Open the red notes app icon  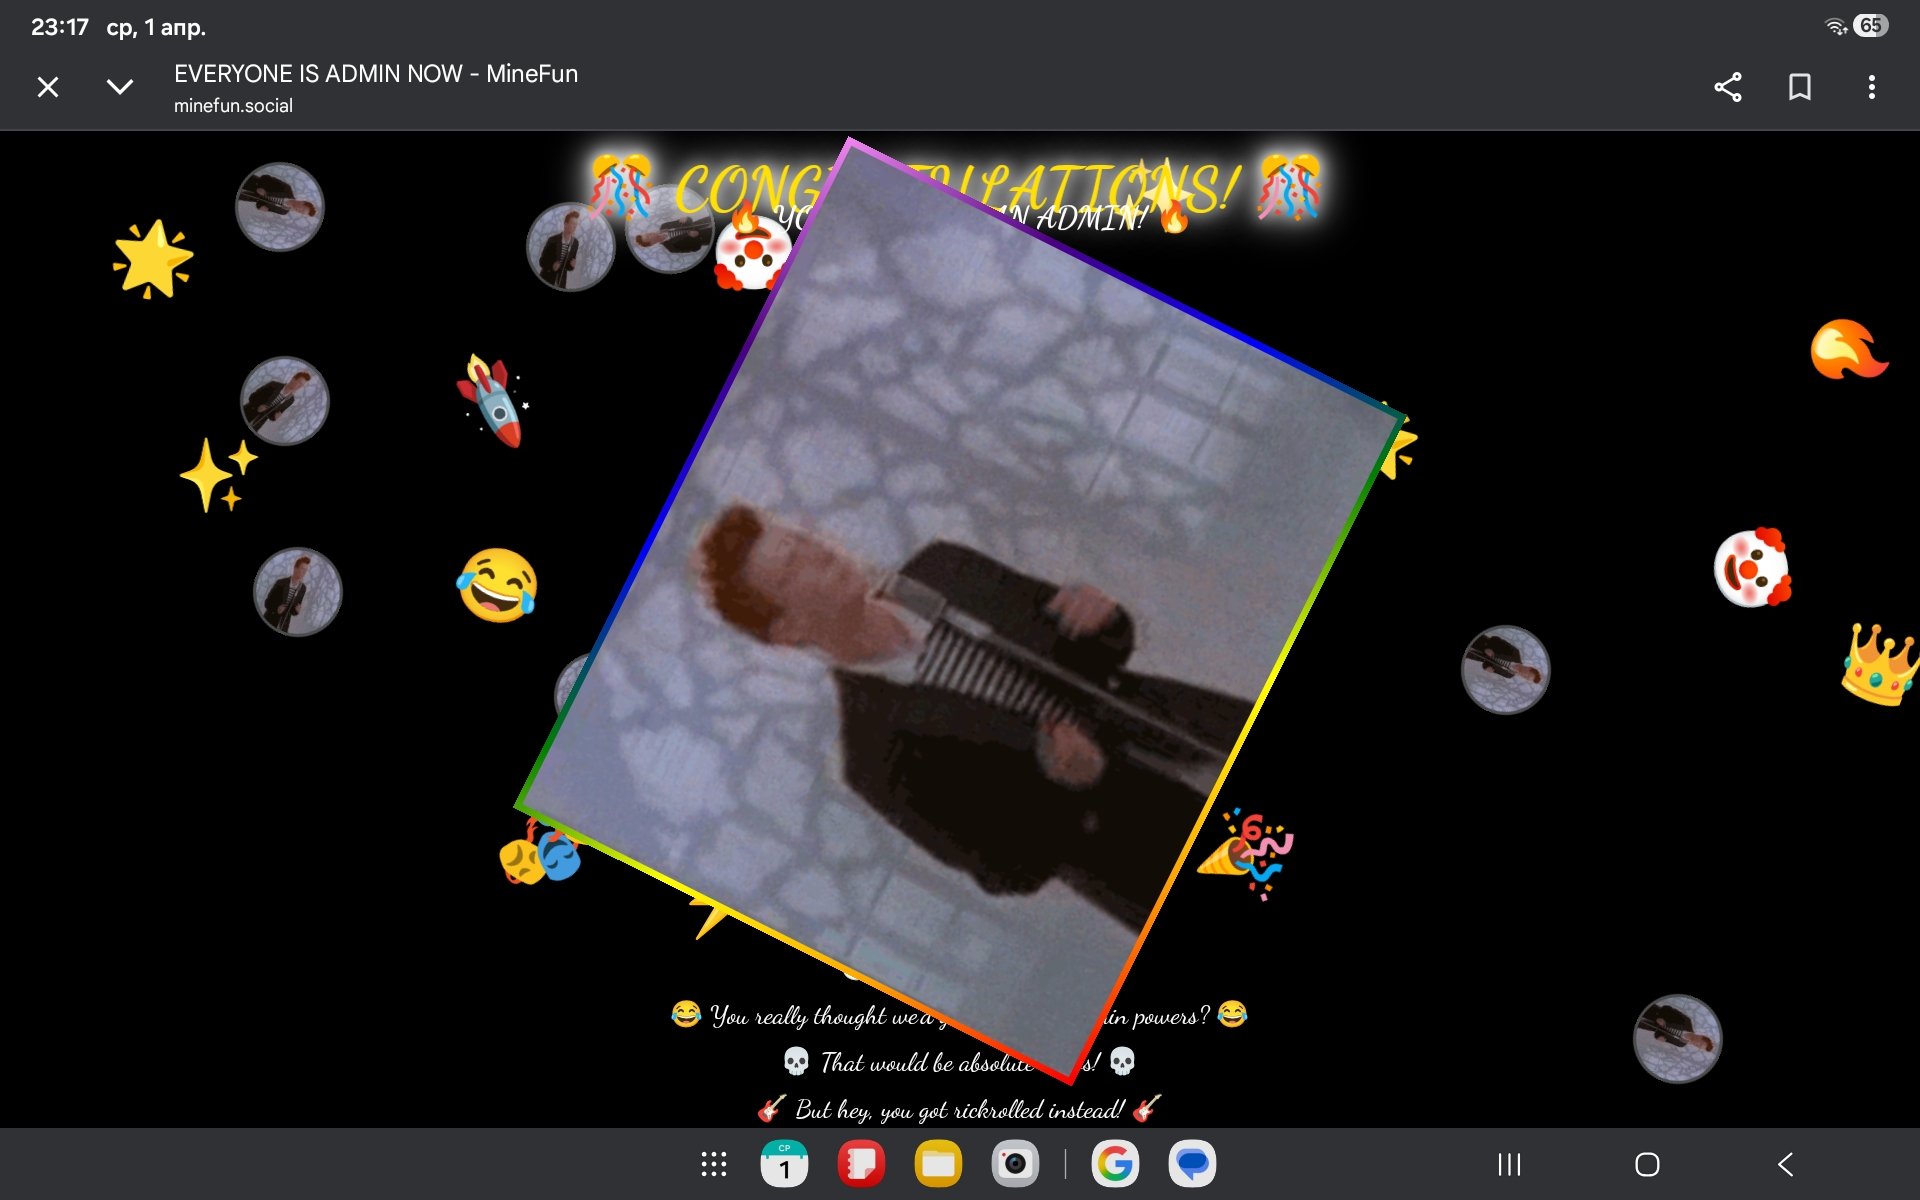pyautogui.click(x=861, y=1164)
